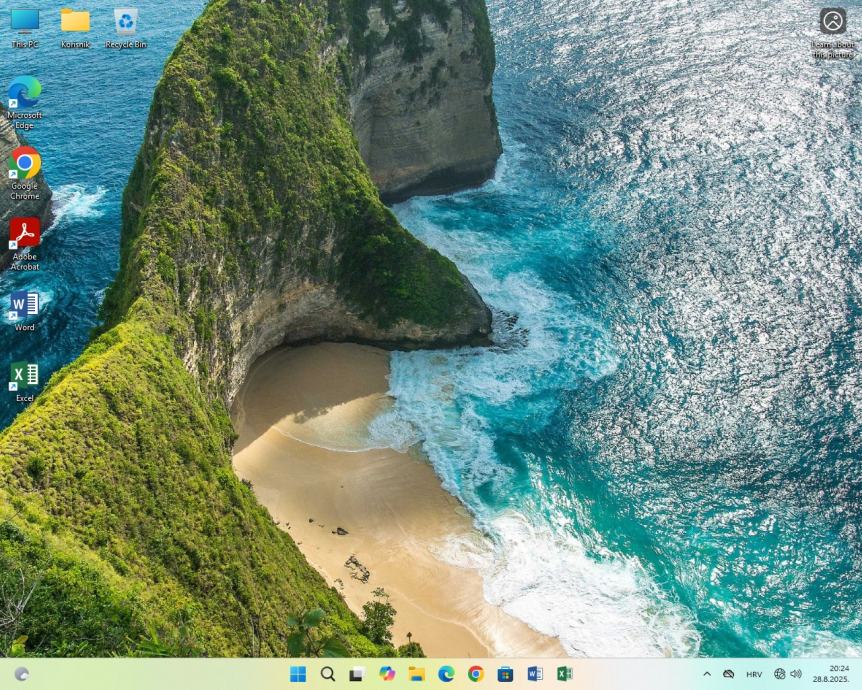Screen dimensions: 862x690
Task: Open Word from the taskbar
Action: [x=535, y=674]
